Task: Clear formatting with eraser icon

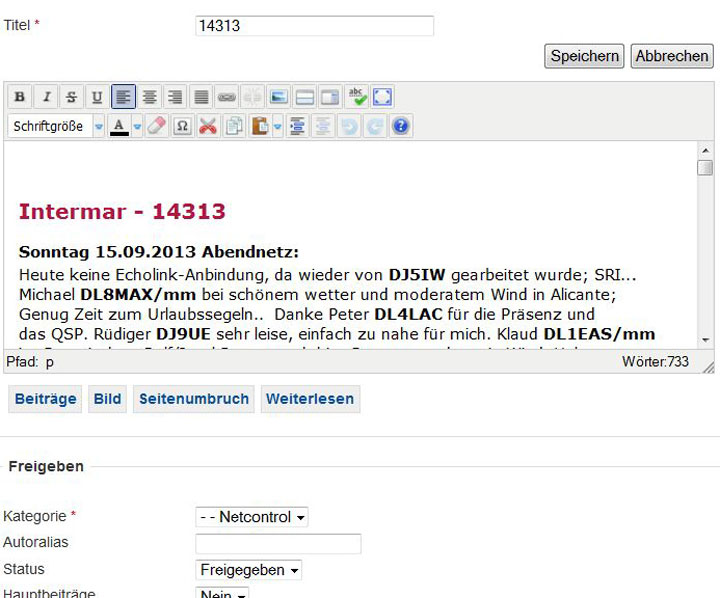Action: click(157, 126)
